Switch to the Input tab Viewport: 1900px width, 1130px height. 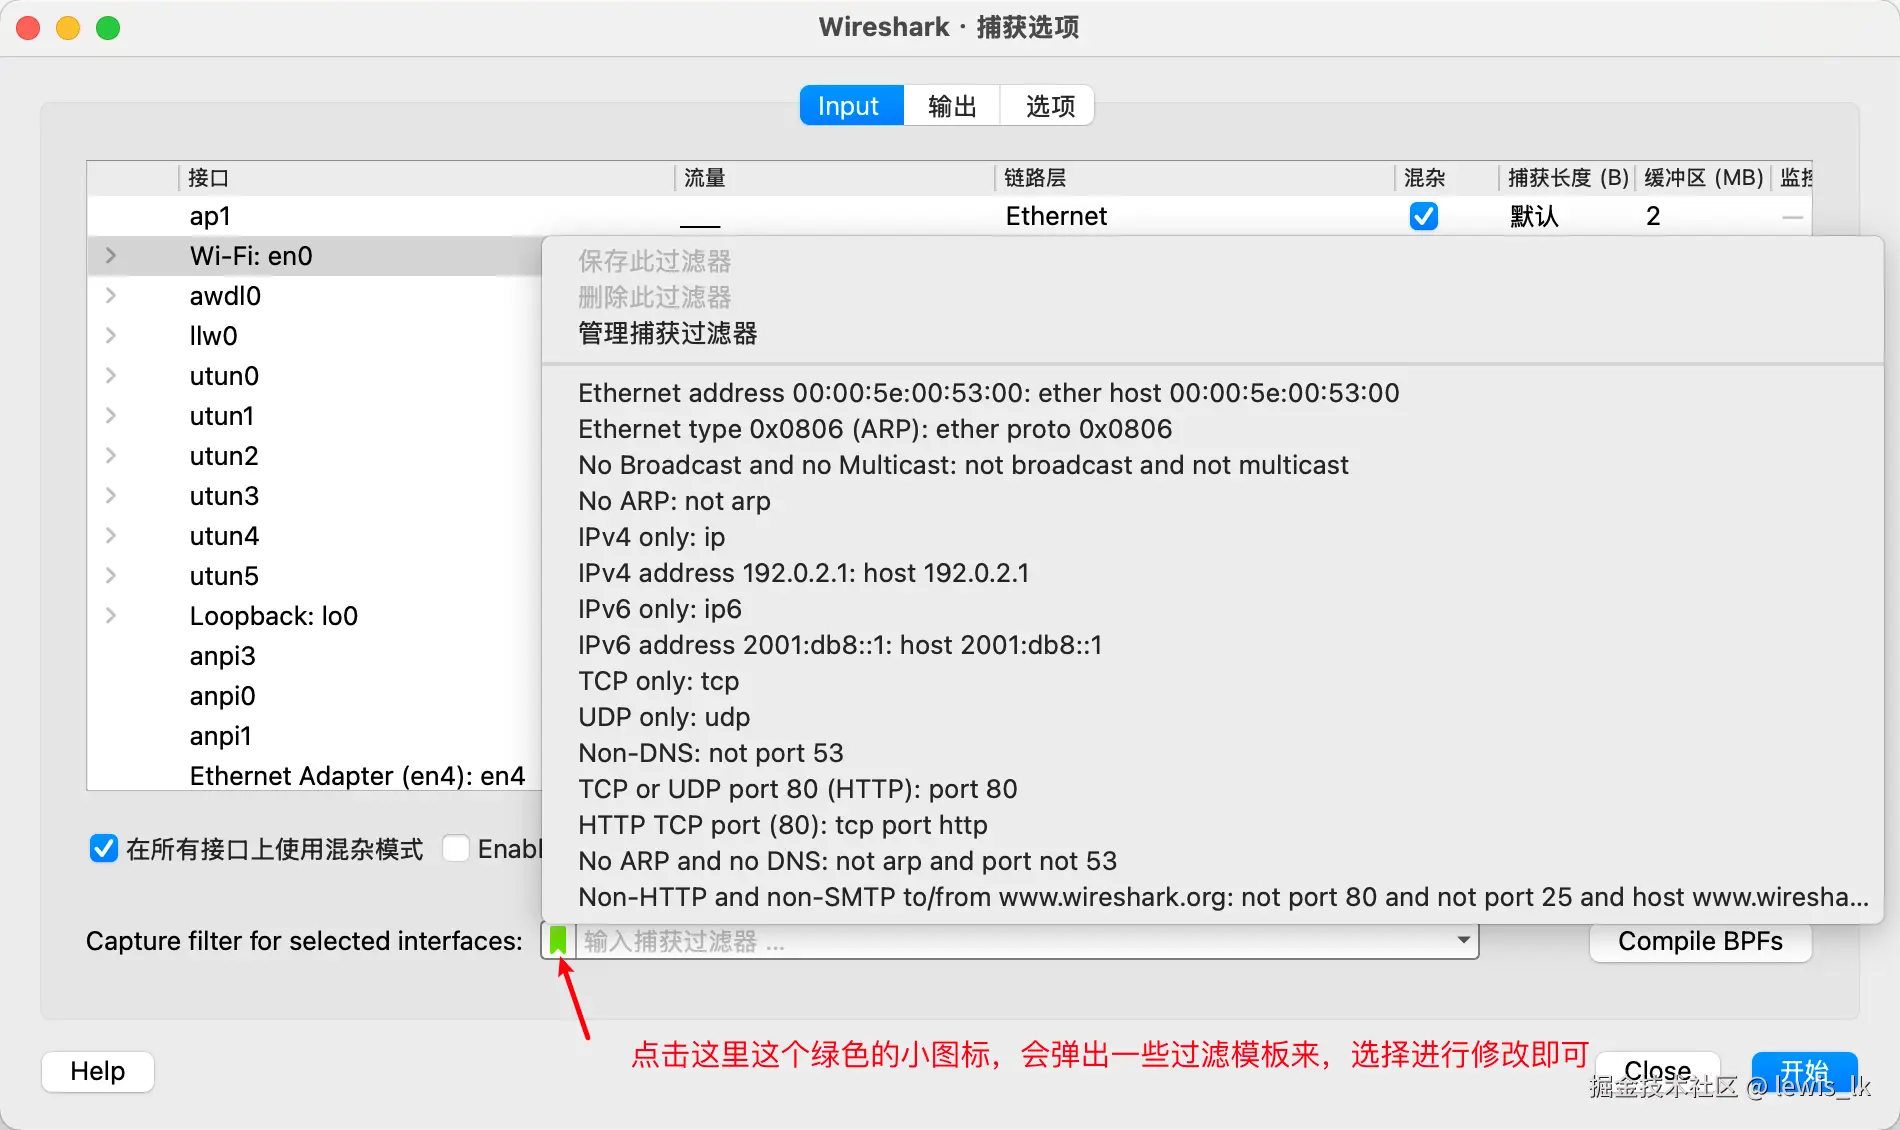(851, 106)
